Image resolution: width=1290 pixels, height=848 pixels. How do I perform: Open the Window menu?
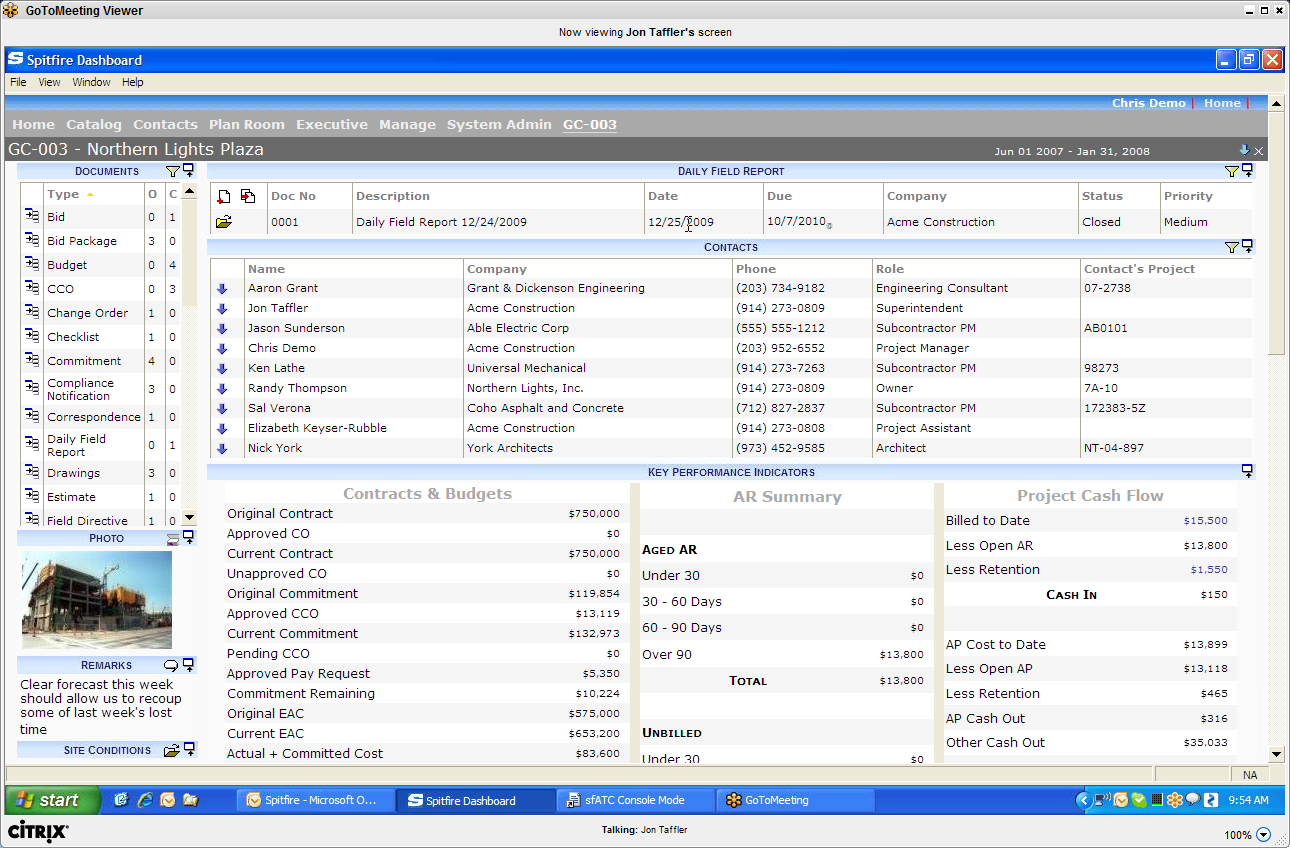point(91,82)
